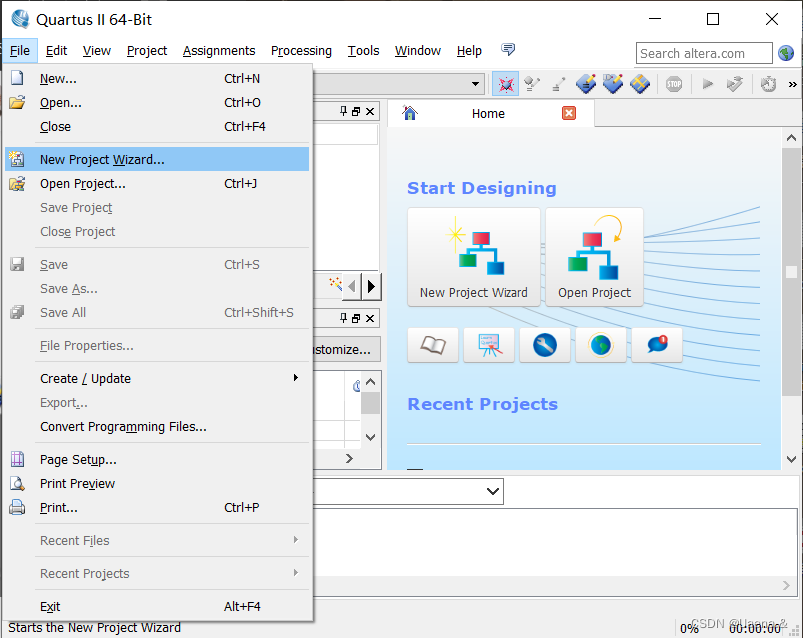Open the Processing menu
This screenshot has width=803, height=638.
click(301, 51)
